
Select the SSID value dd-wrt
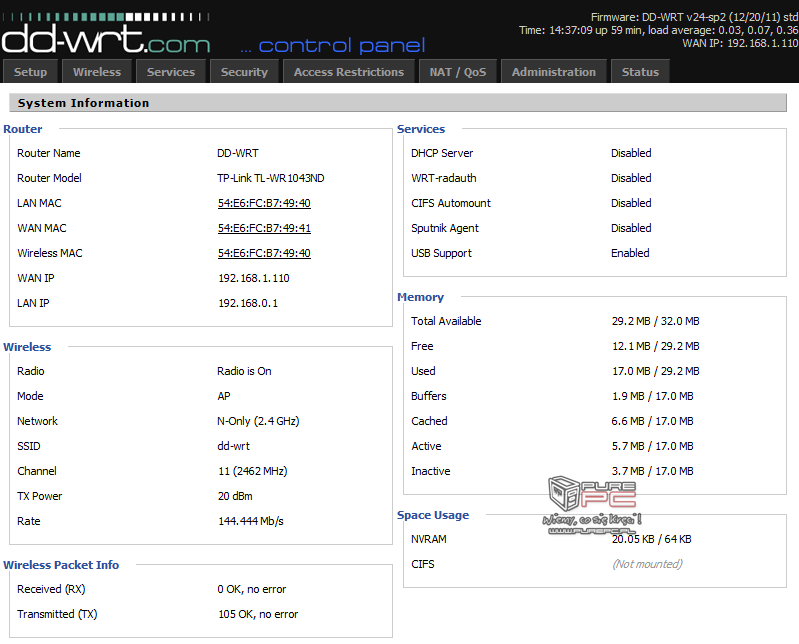tap(233, 446)
